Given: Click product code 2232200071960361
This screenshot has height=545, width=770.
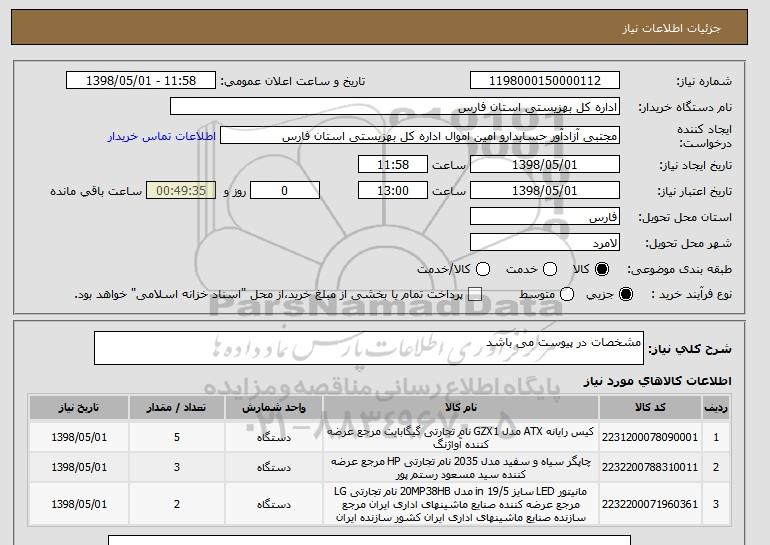Looking at the screenshot, I should 650,504.
